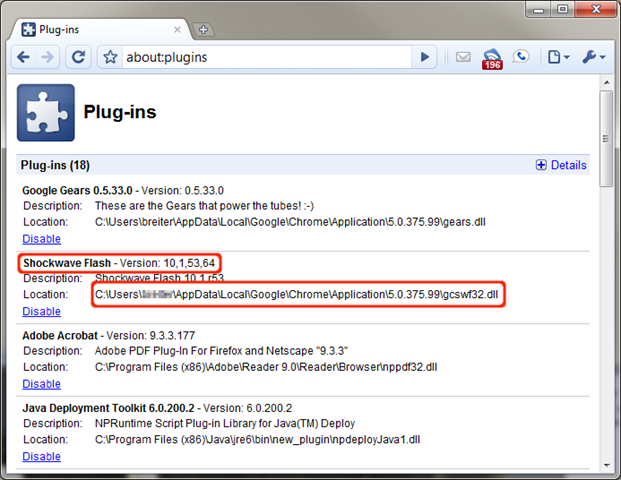
Task: Expand plug-in Details
Action: coord(561,165)
